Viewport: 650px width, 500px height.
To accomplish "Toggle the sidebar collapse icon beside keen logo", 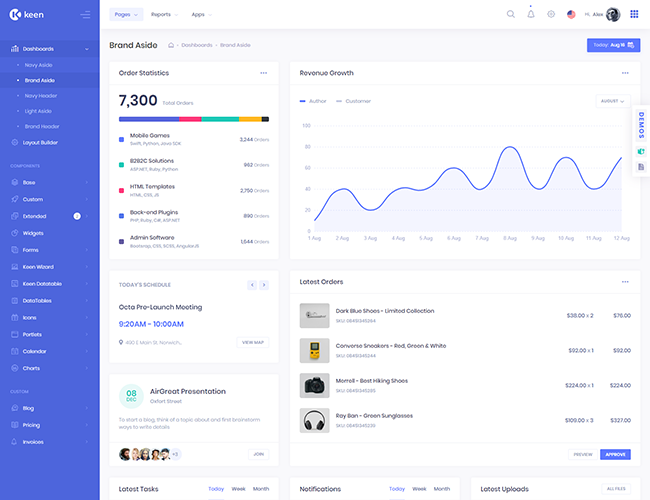I will (x=85, y=14).
